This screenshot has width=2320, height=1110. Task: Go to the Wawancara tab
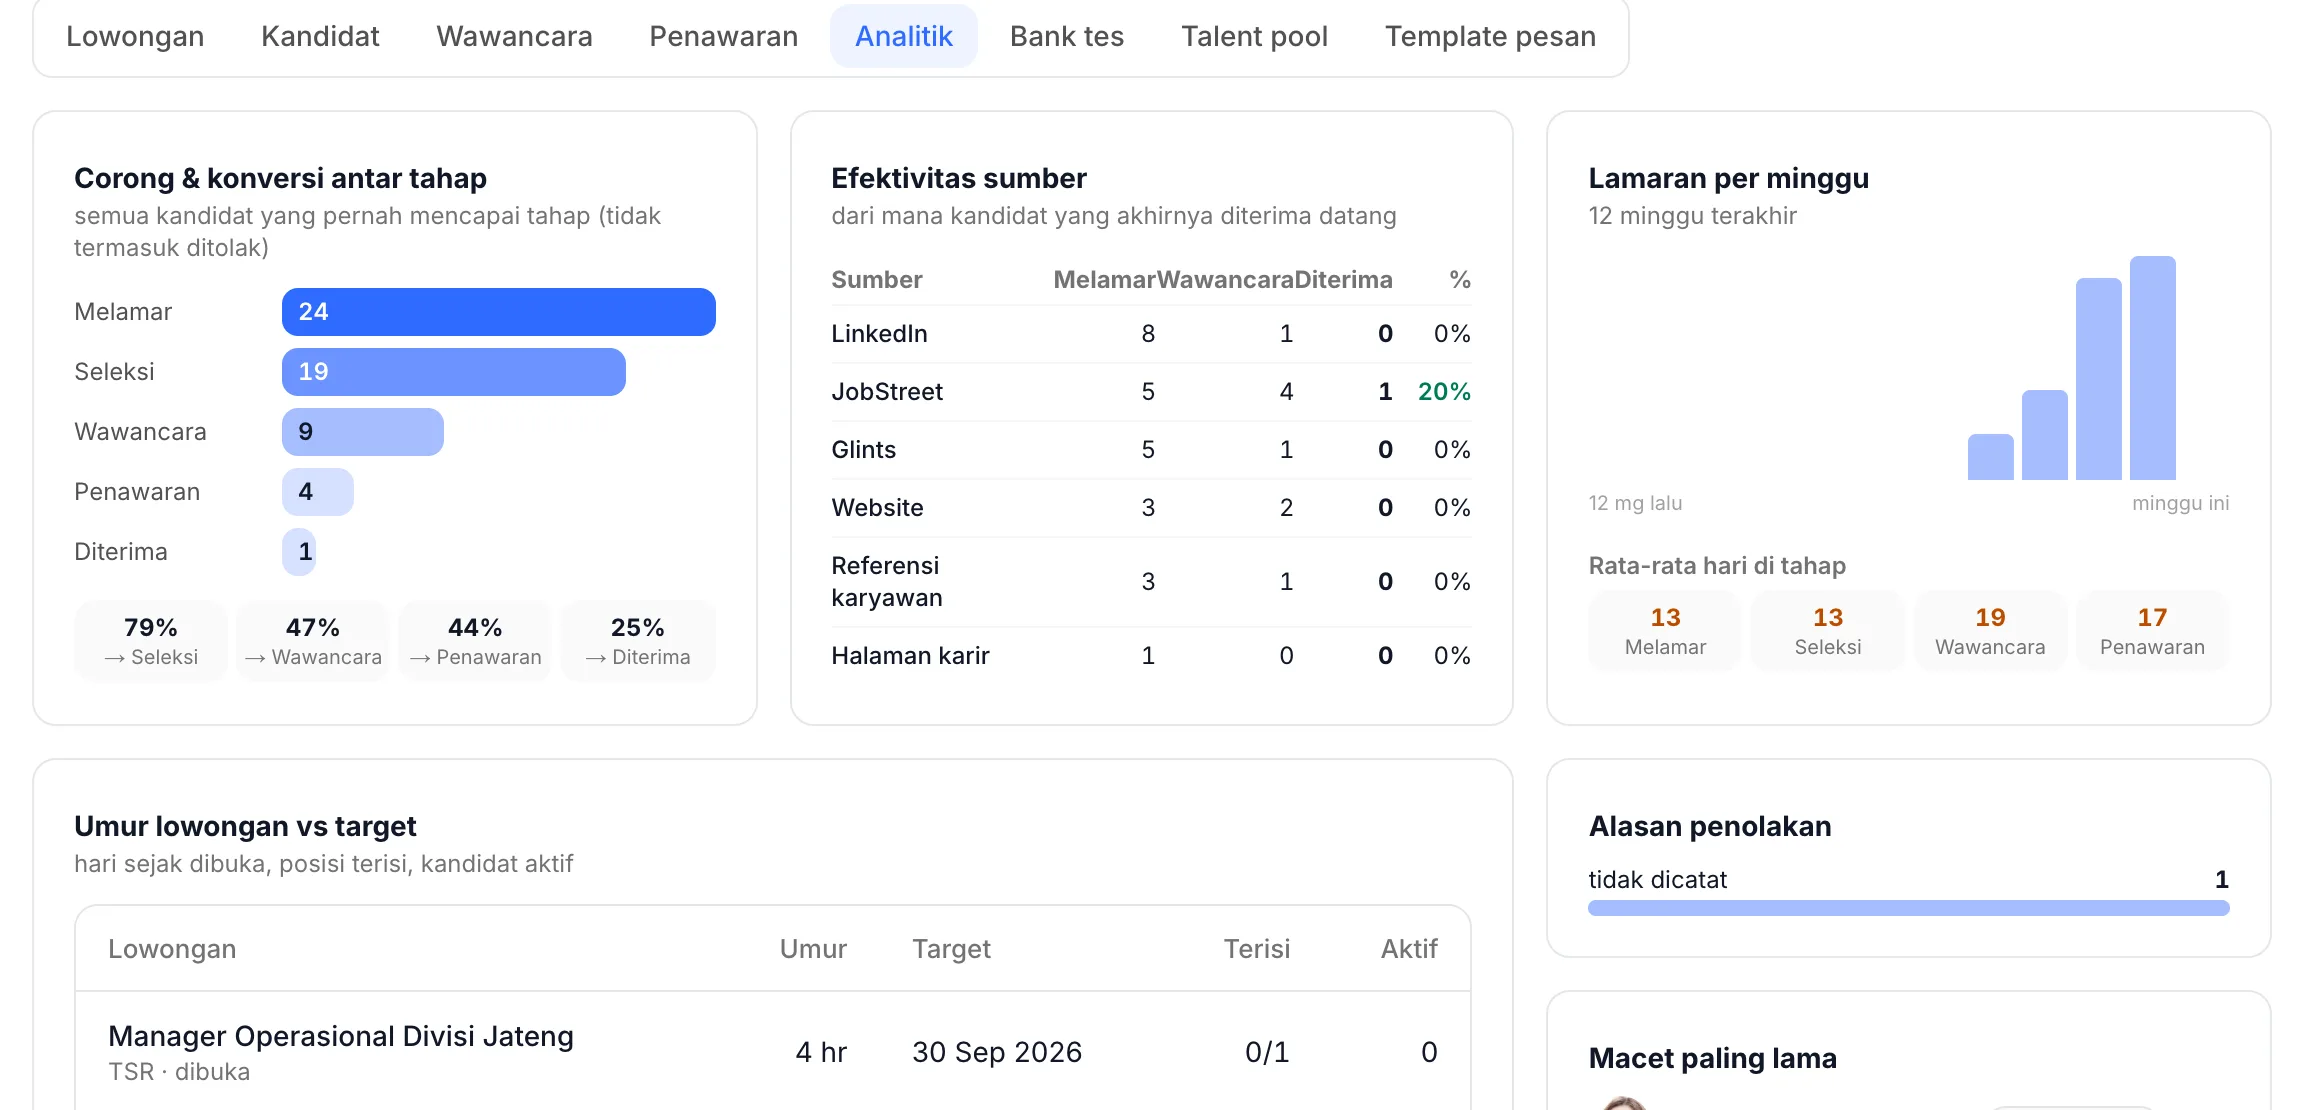[514, 36]
